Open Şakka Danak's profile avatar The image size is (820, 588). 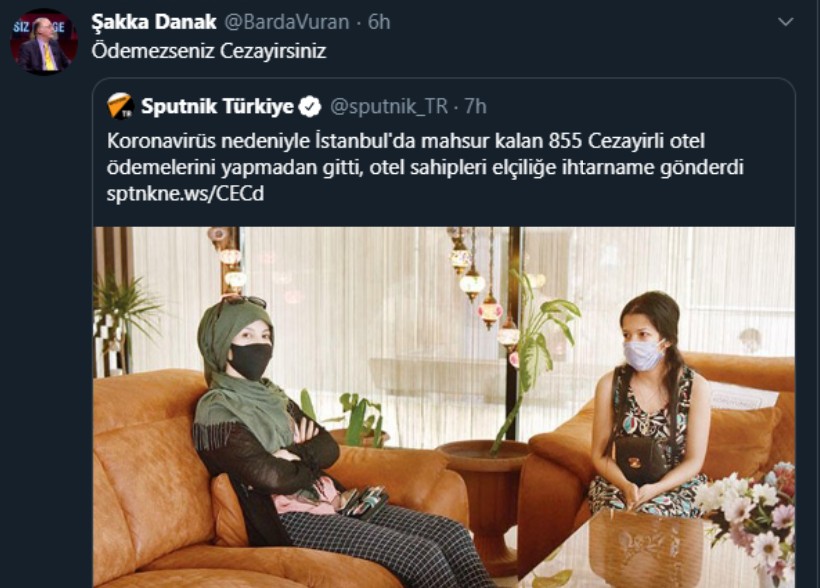pos(44,41)
